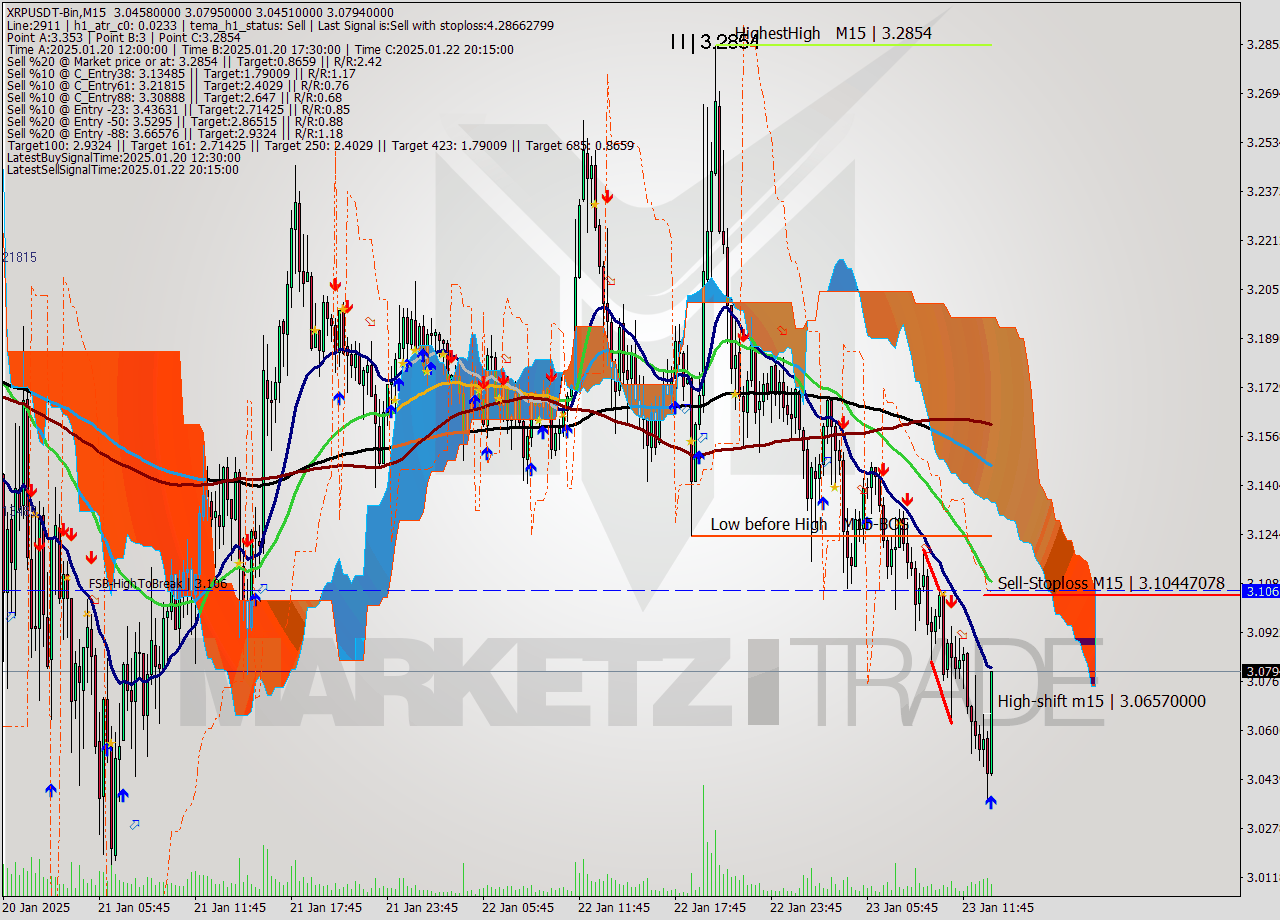Select the '22 Jan 05:45' time label

coord(518,908)
